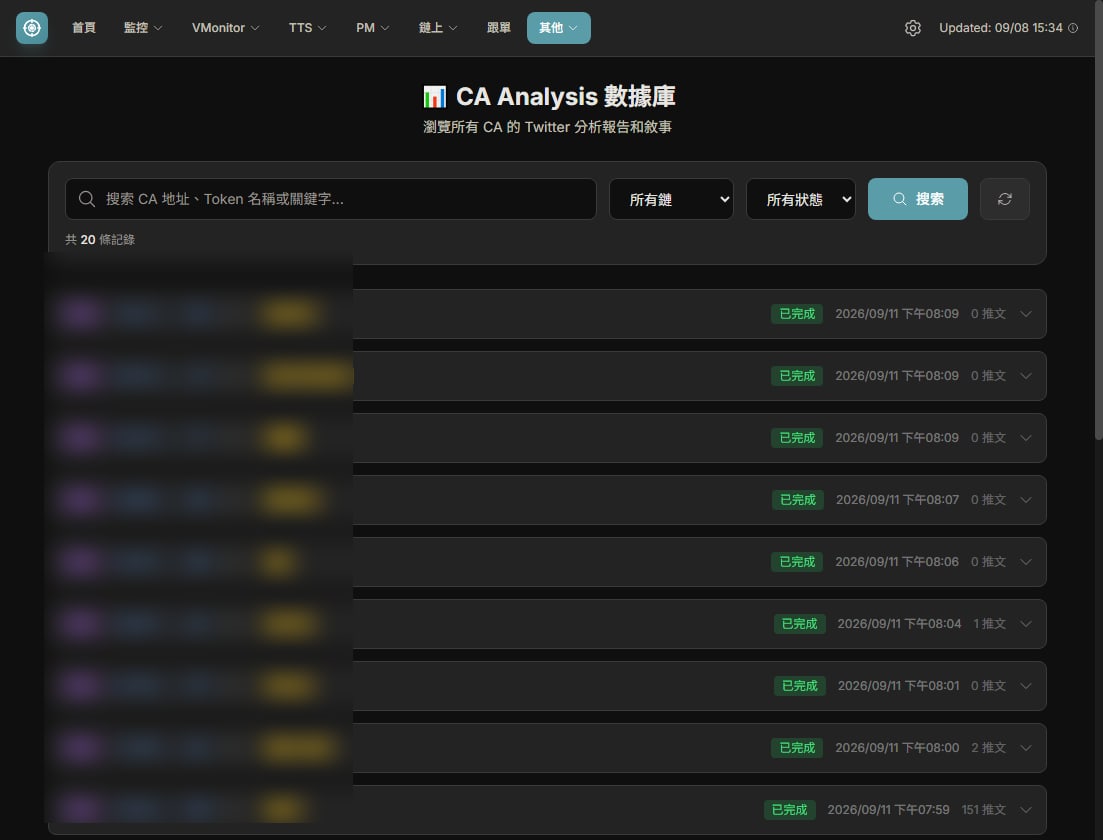
Task: Click the '151 推文' count
Action: click(x=983, y=809)
